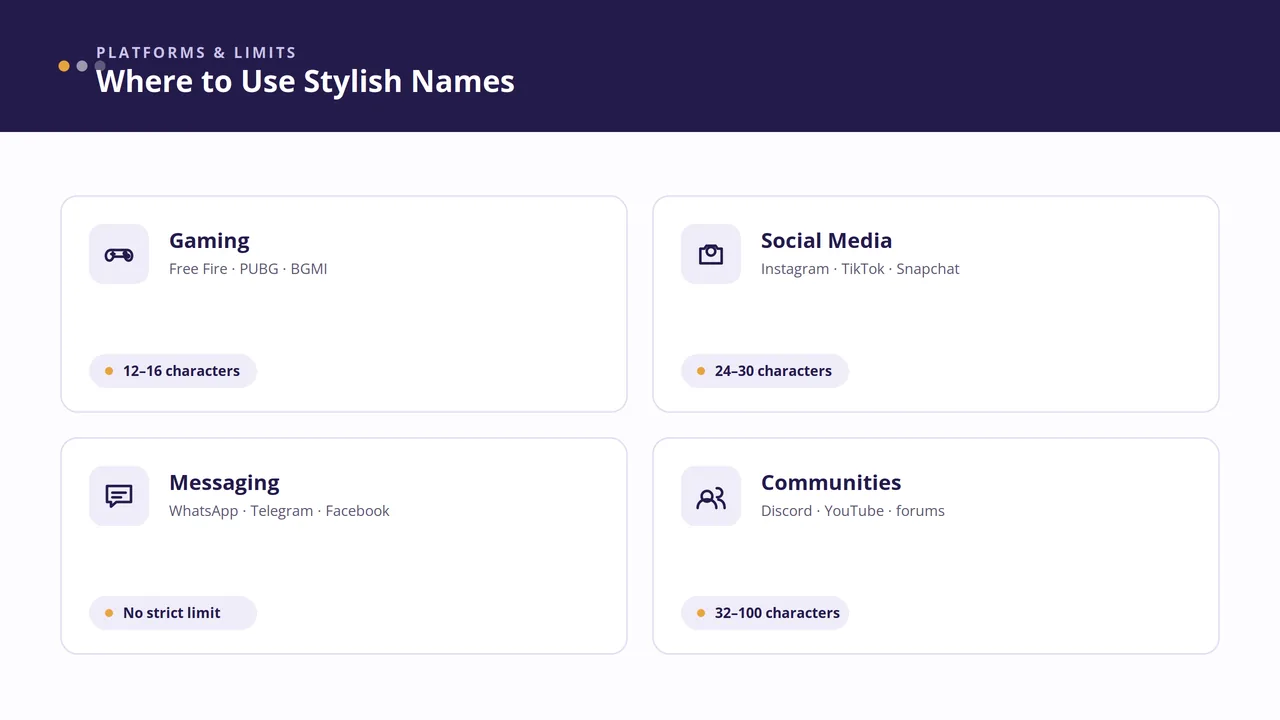Select the 32–100 characters badge

point(765,613)
